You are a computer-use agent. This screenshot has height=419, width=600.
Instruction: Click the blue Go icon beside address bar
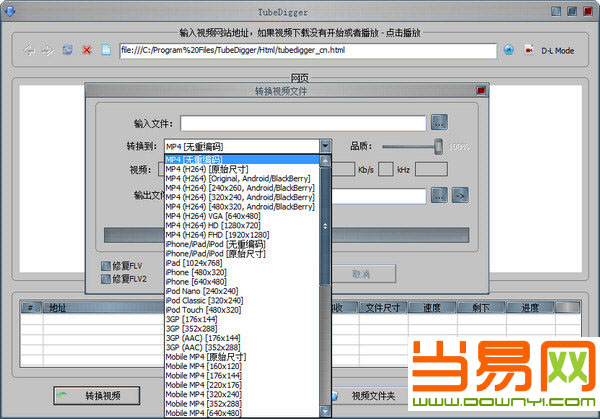509,50
